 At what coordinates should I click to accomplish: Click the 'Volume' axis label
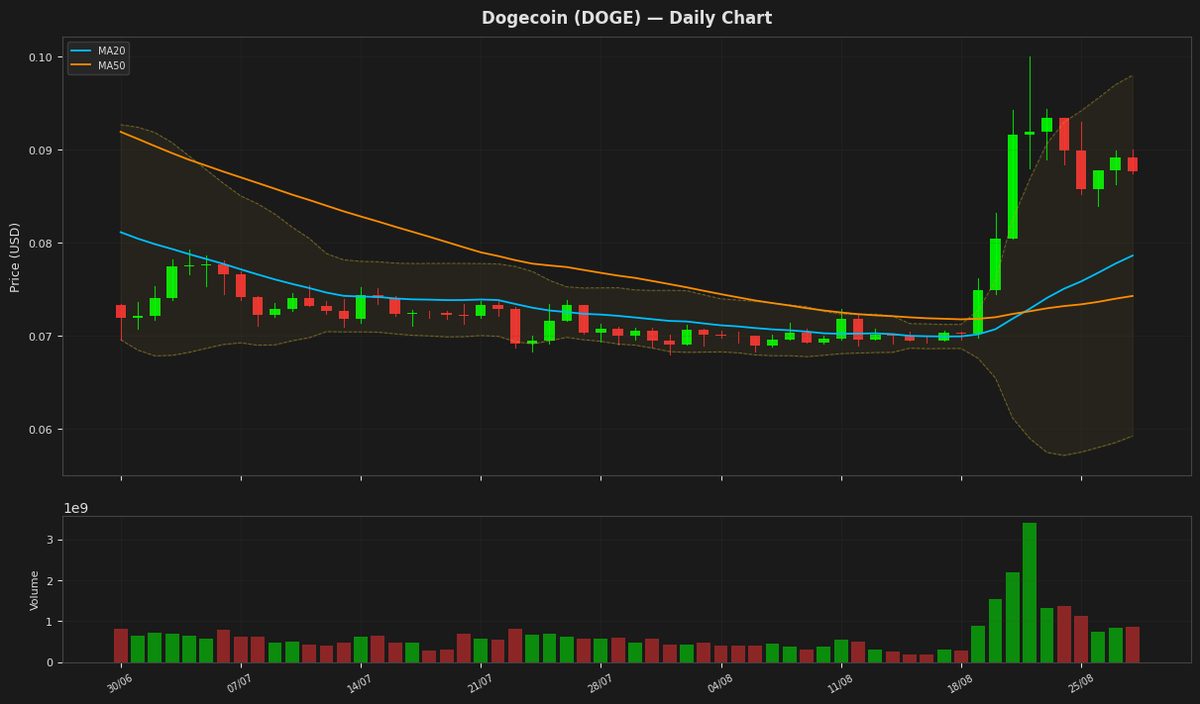point(35,590)
